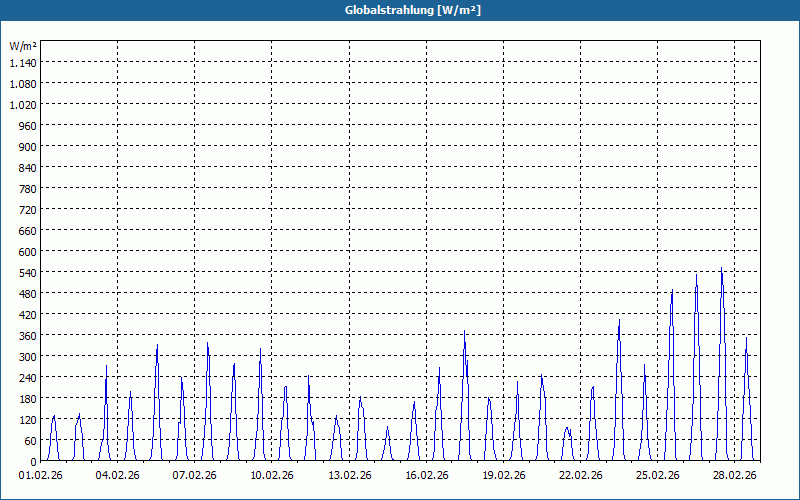
Task: Click the 420 y-axis value
Action: [28, 315]
